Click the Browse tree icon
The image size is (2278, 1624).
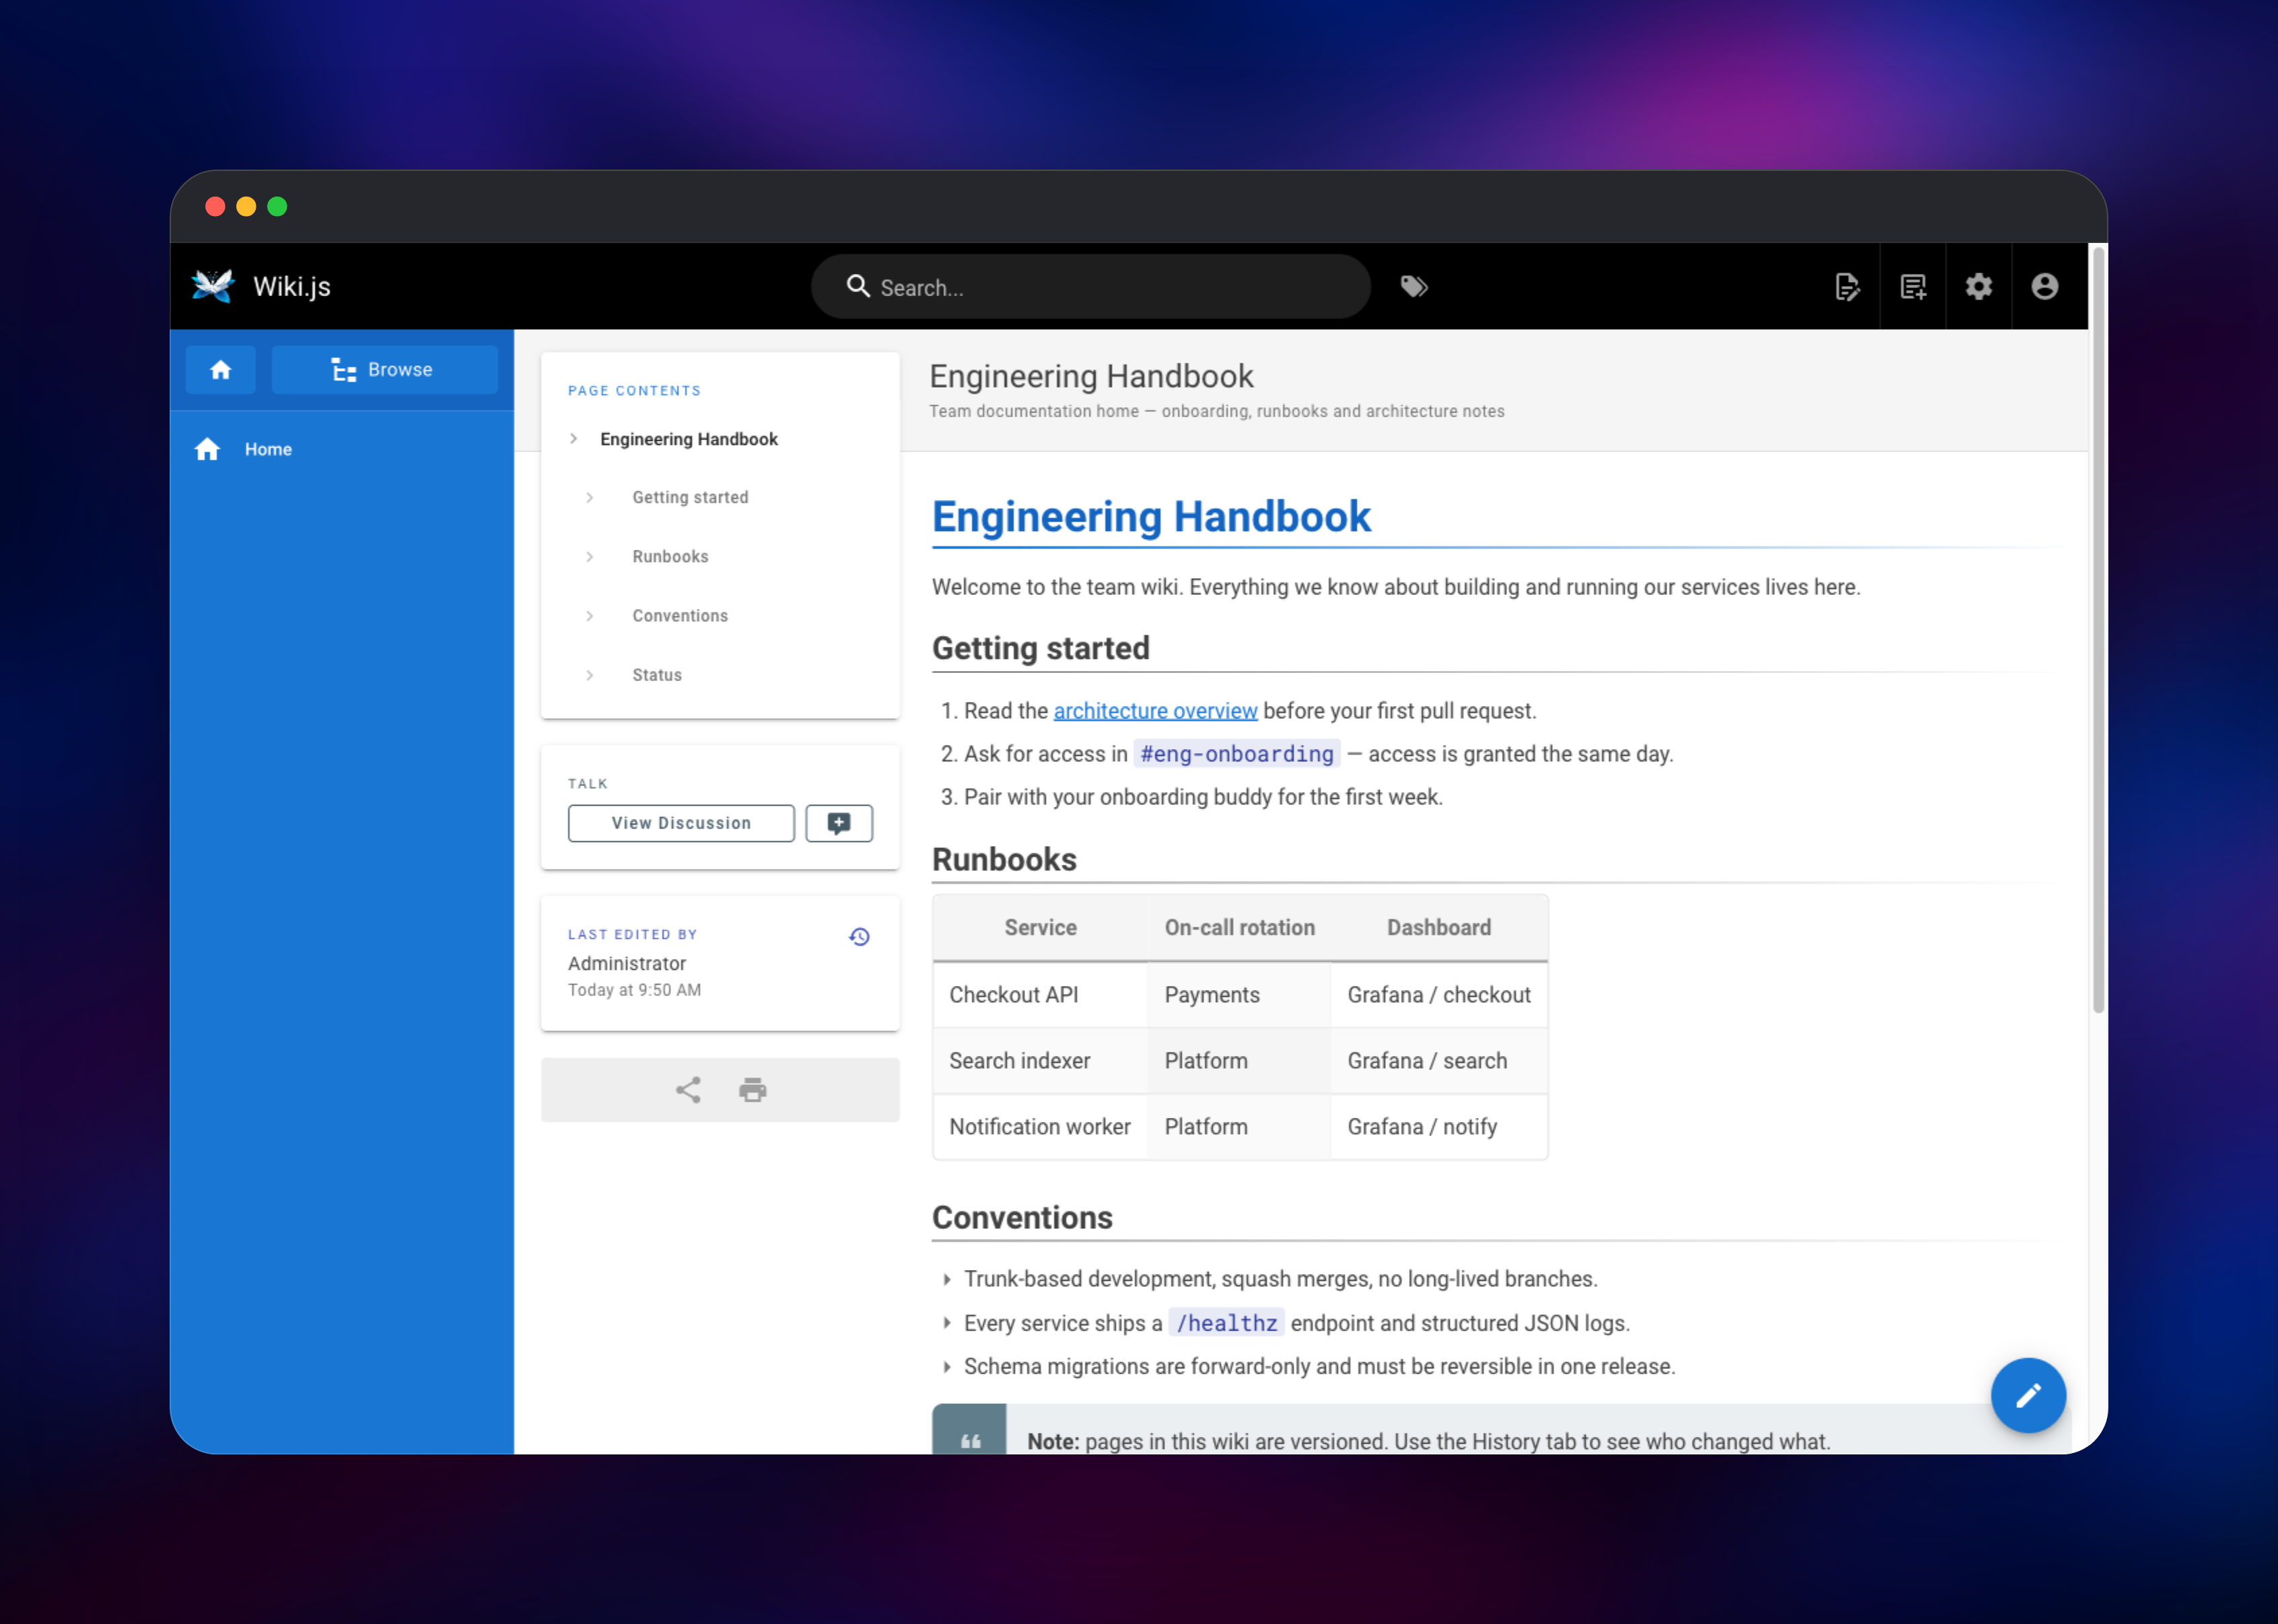click(x=343, y=370)
